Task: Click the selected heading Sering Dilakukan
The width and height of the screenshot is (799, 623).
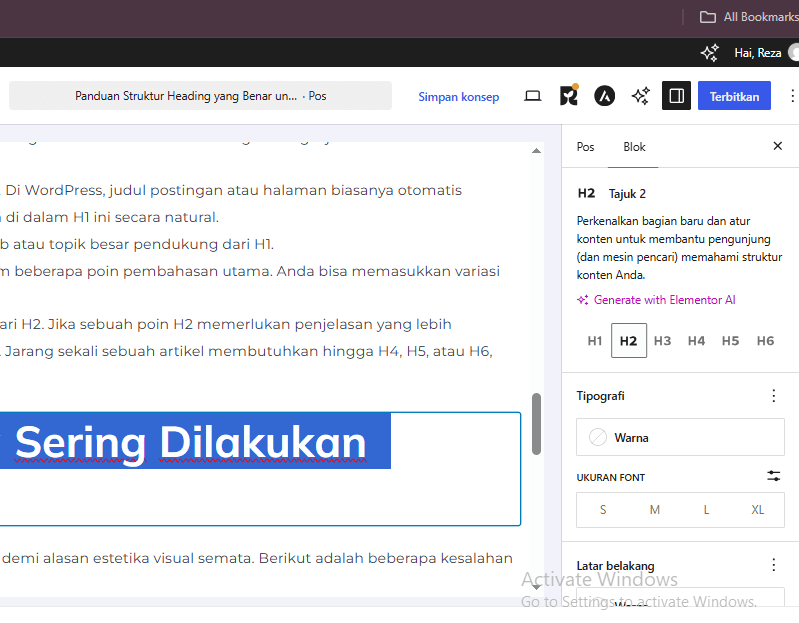Action: [x=191, y=442]
